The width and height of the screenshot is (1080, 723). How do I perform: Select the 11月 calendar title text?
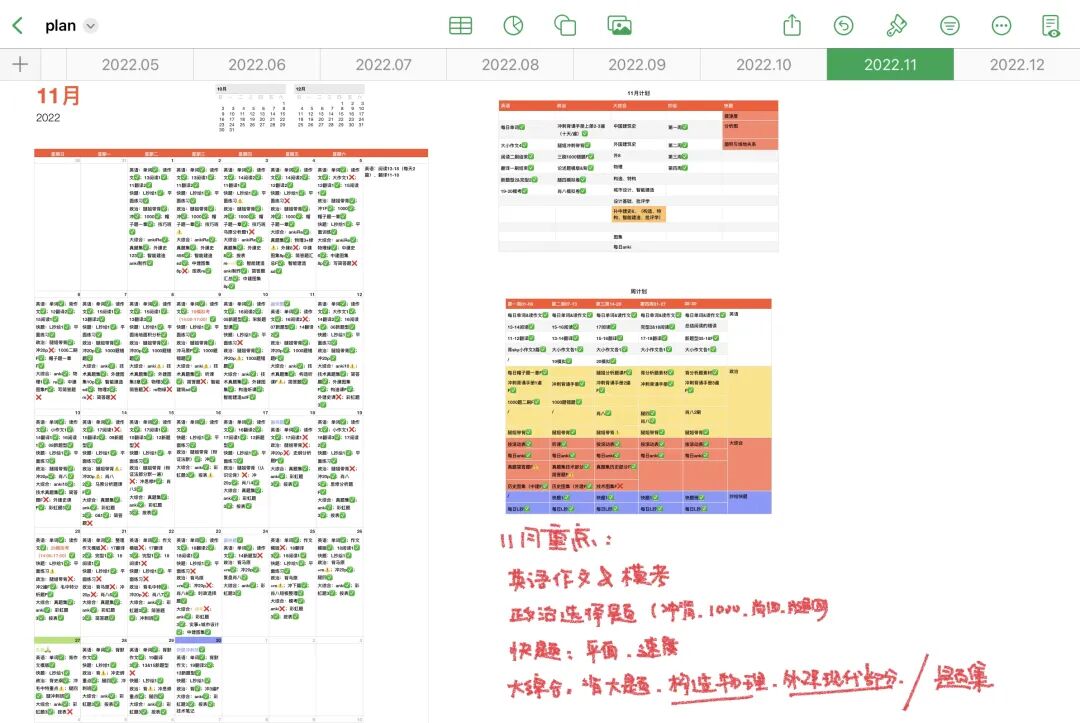coord(58,96)
